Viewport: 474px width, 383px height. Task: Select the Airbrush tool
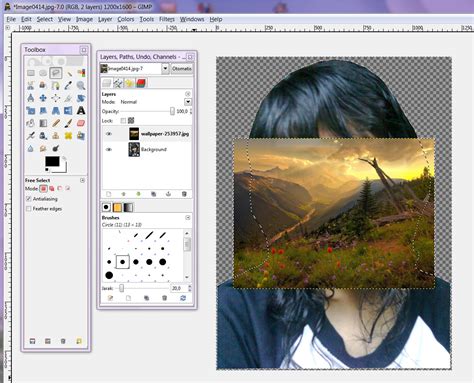coord(31,136)
